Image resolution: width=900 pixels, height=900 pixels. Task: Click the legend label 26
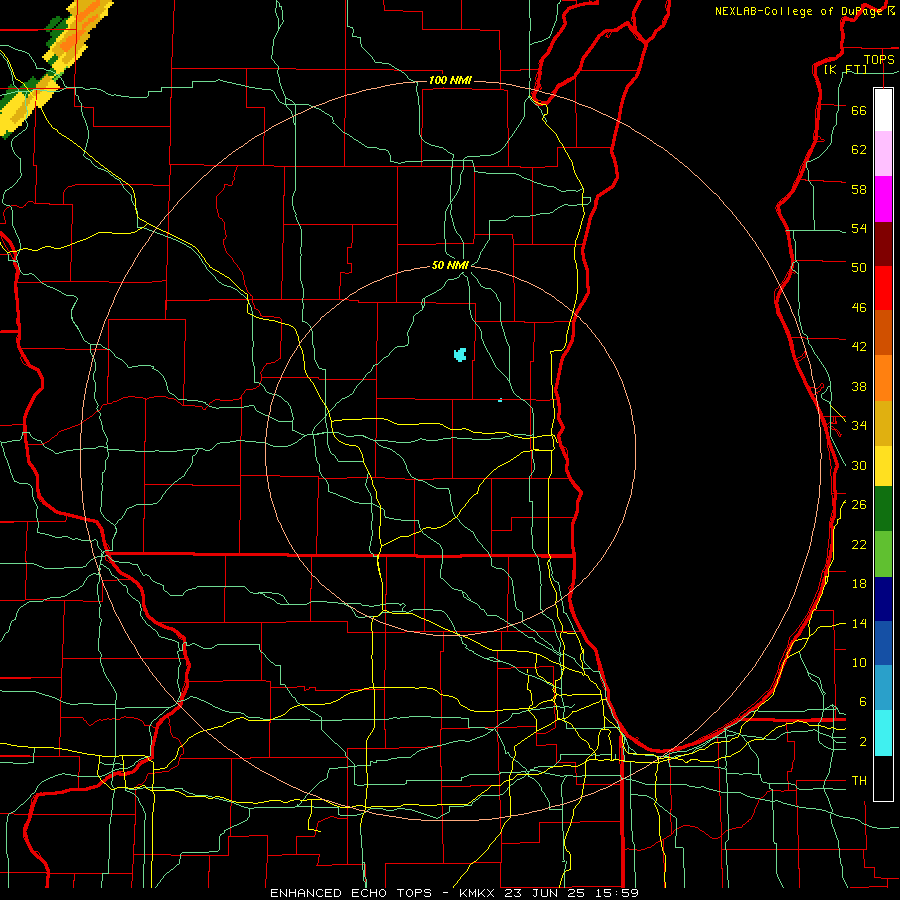(859, 505)
